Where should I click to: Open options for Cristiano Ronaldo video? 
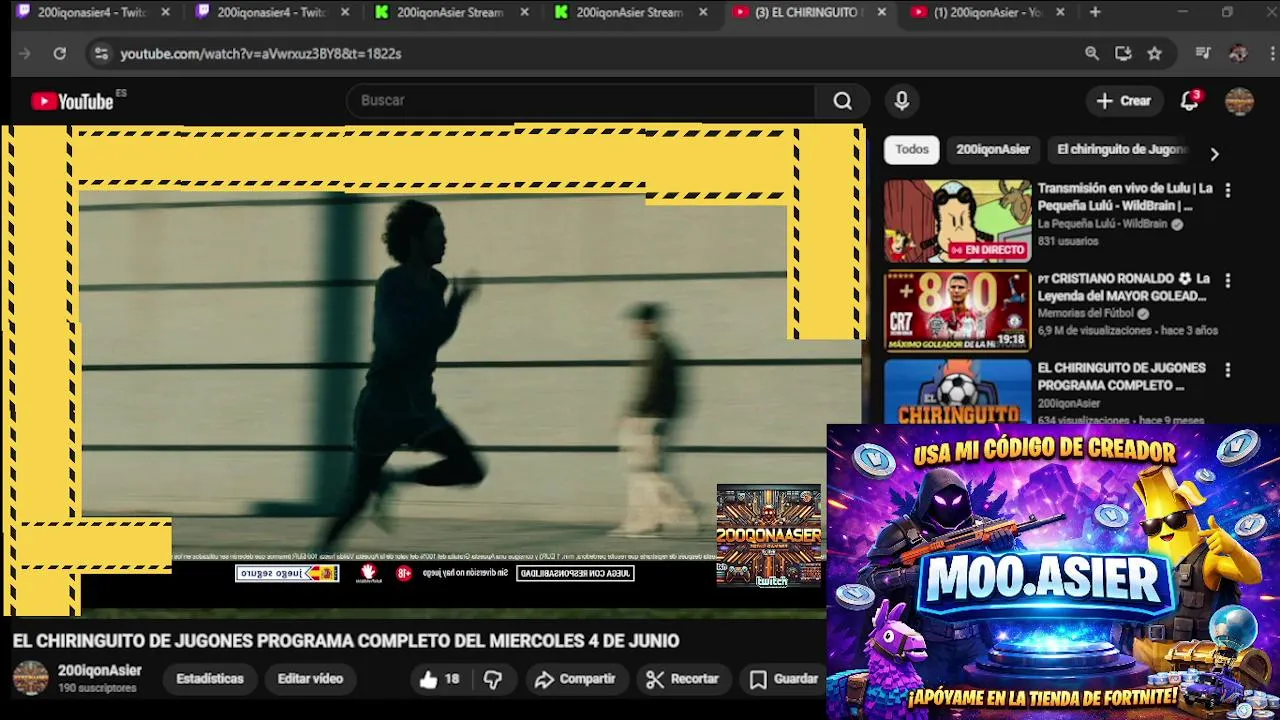(x=1228, y=281)
